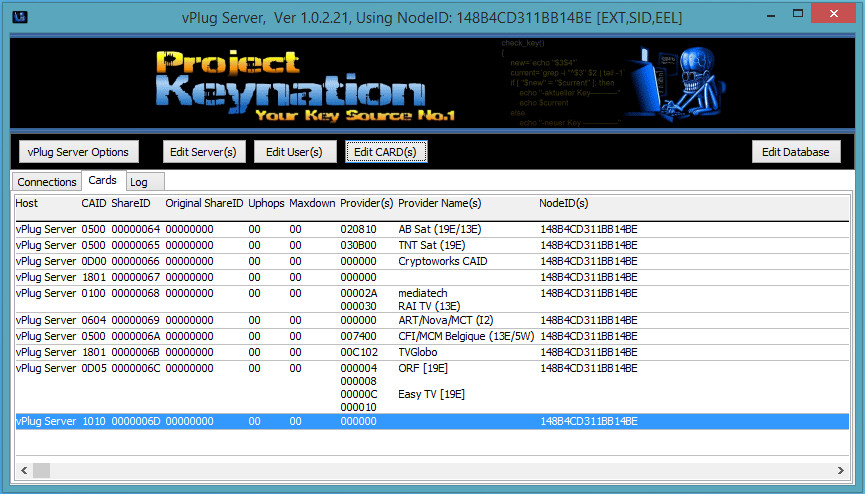Screen dimensions: 865x494
Task: Open the Edit User(s) dialog
Action: 295,152
